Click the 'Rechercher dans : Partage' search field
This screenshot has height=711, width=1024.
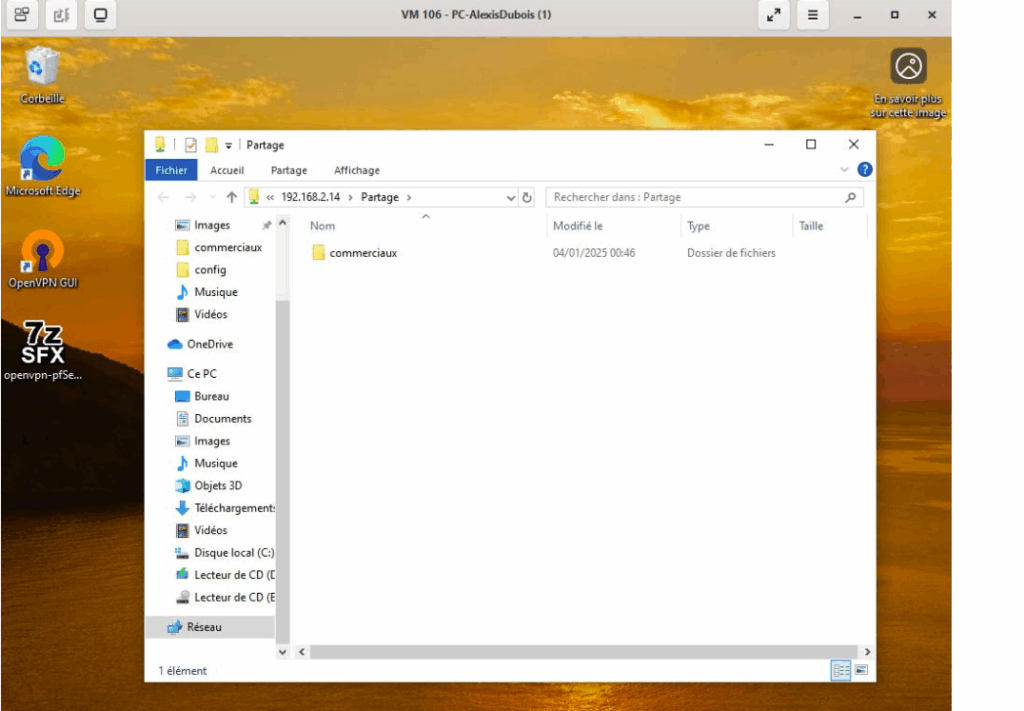(x=704, y=197)
